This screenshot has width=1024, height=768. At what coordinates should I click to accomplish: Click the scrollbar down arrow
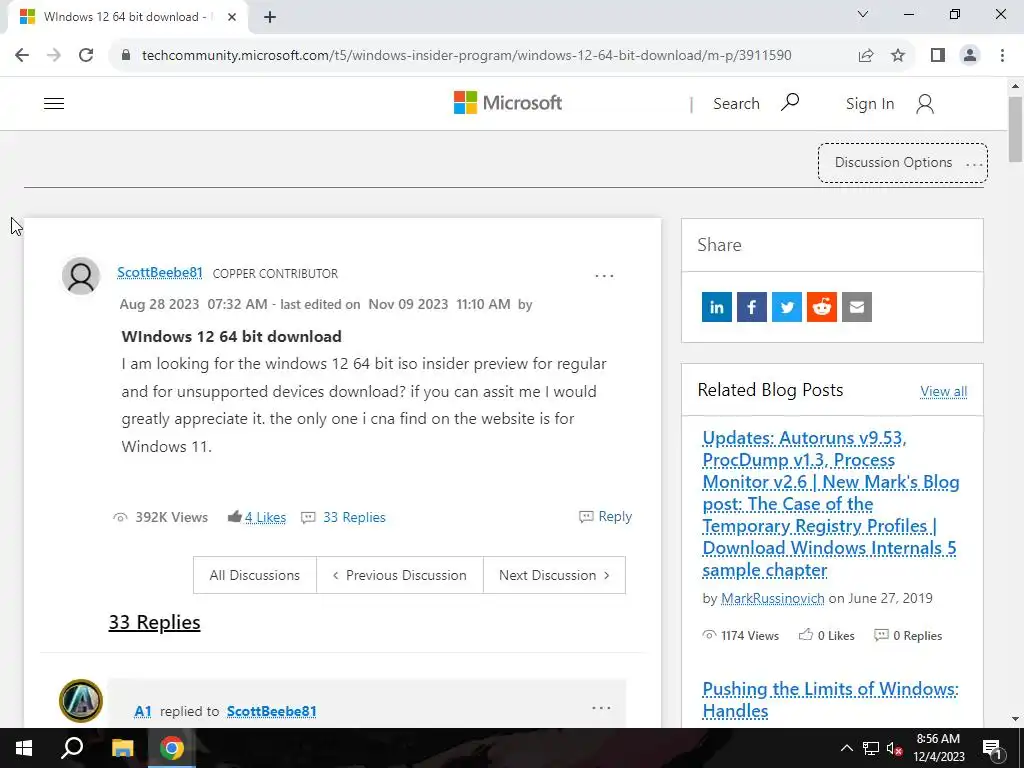[x=1015, y=719]
